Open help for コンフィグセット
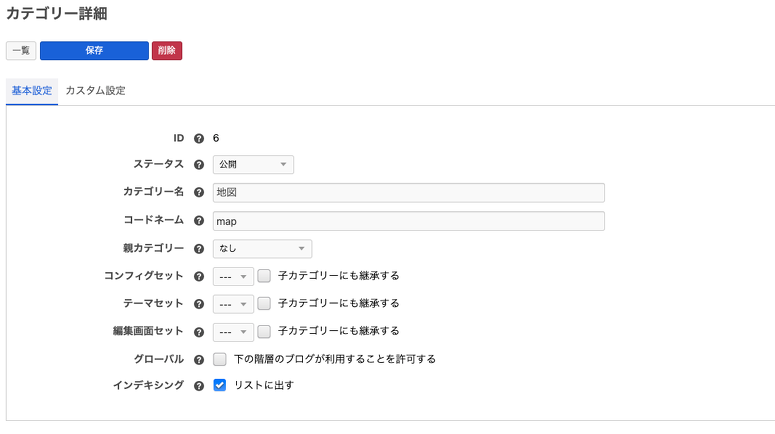Image resolution: width=775 pixels, height=434 pixels. click(199, 276)
